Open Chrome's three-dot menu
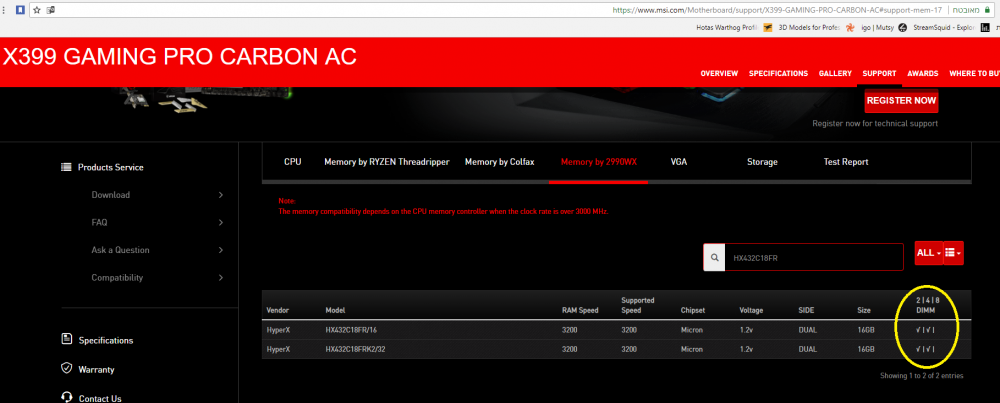Screen dimensions: 1000x403 click(x=4, y=10)
